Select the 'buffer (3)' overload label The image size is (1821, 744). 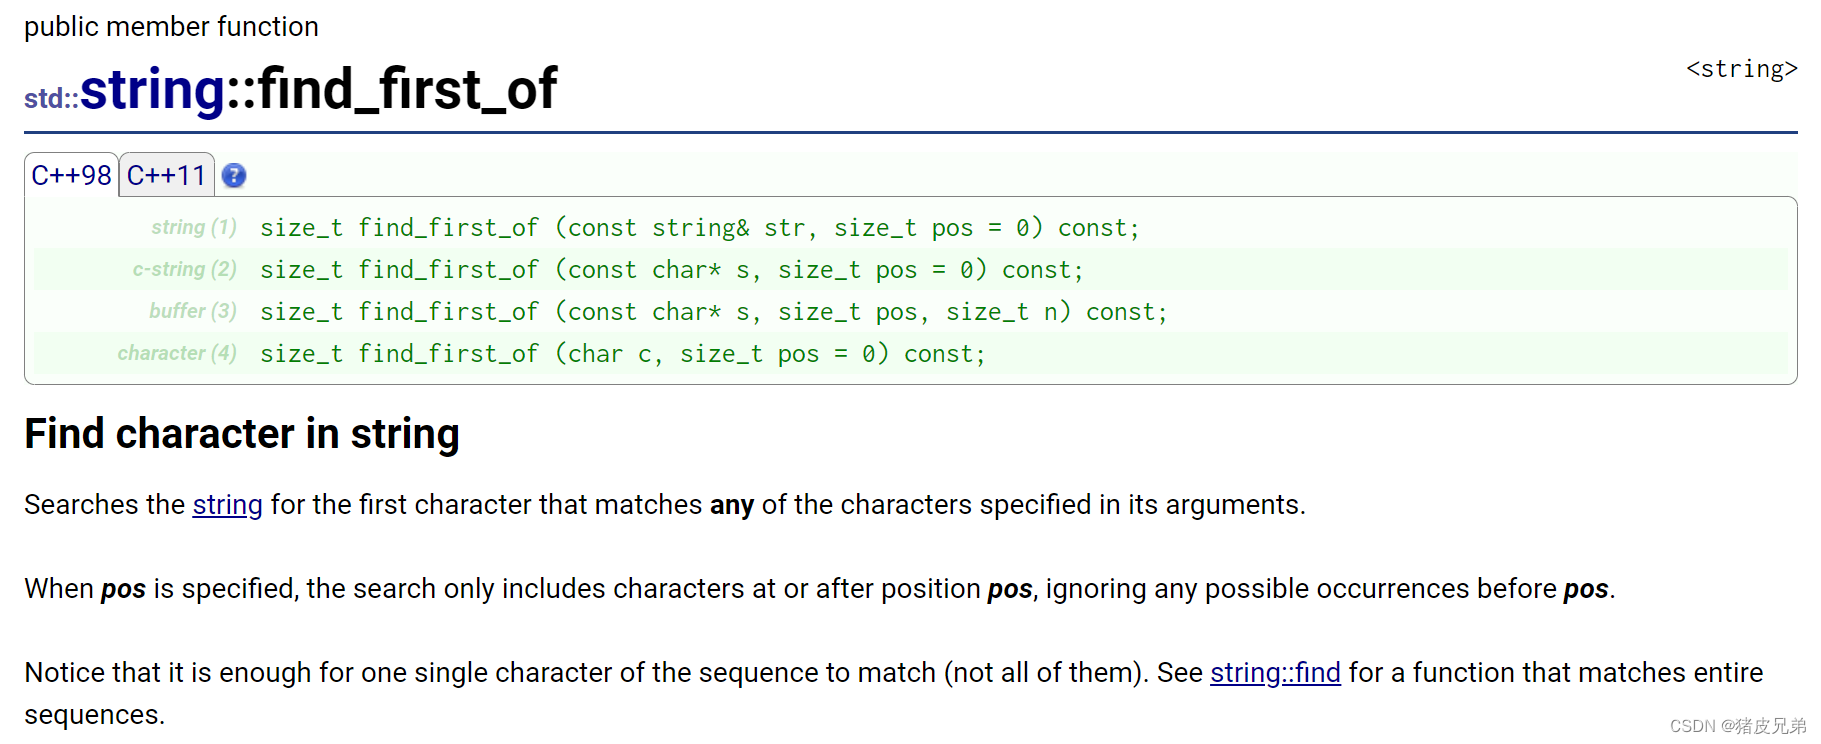pyautogui.click(x=193, y=312)
